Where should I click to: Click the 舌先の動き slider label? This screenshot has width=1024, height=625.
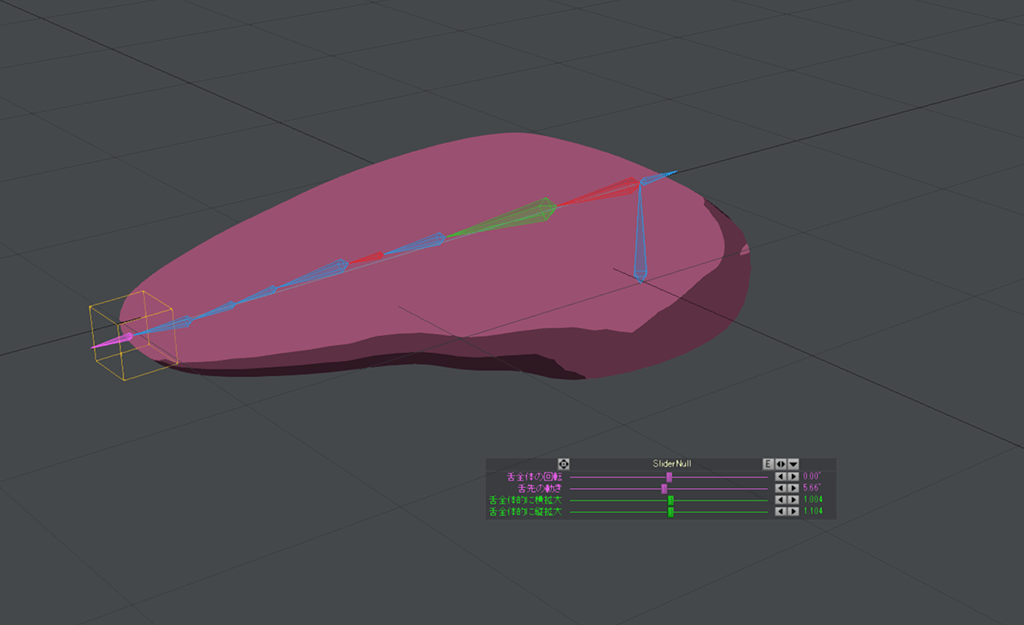pos(539,489)
